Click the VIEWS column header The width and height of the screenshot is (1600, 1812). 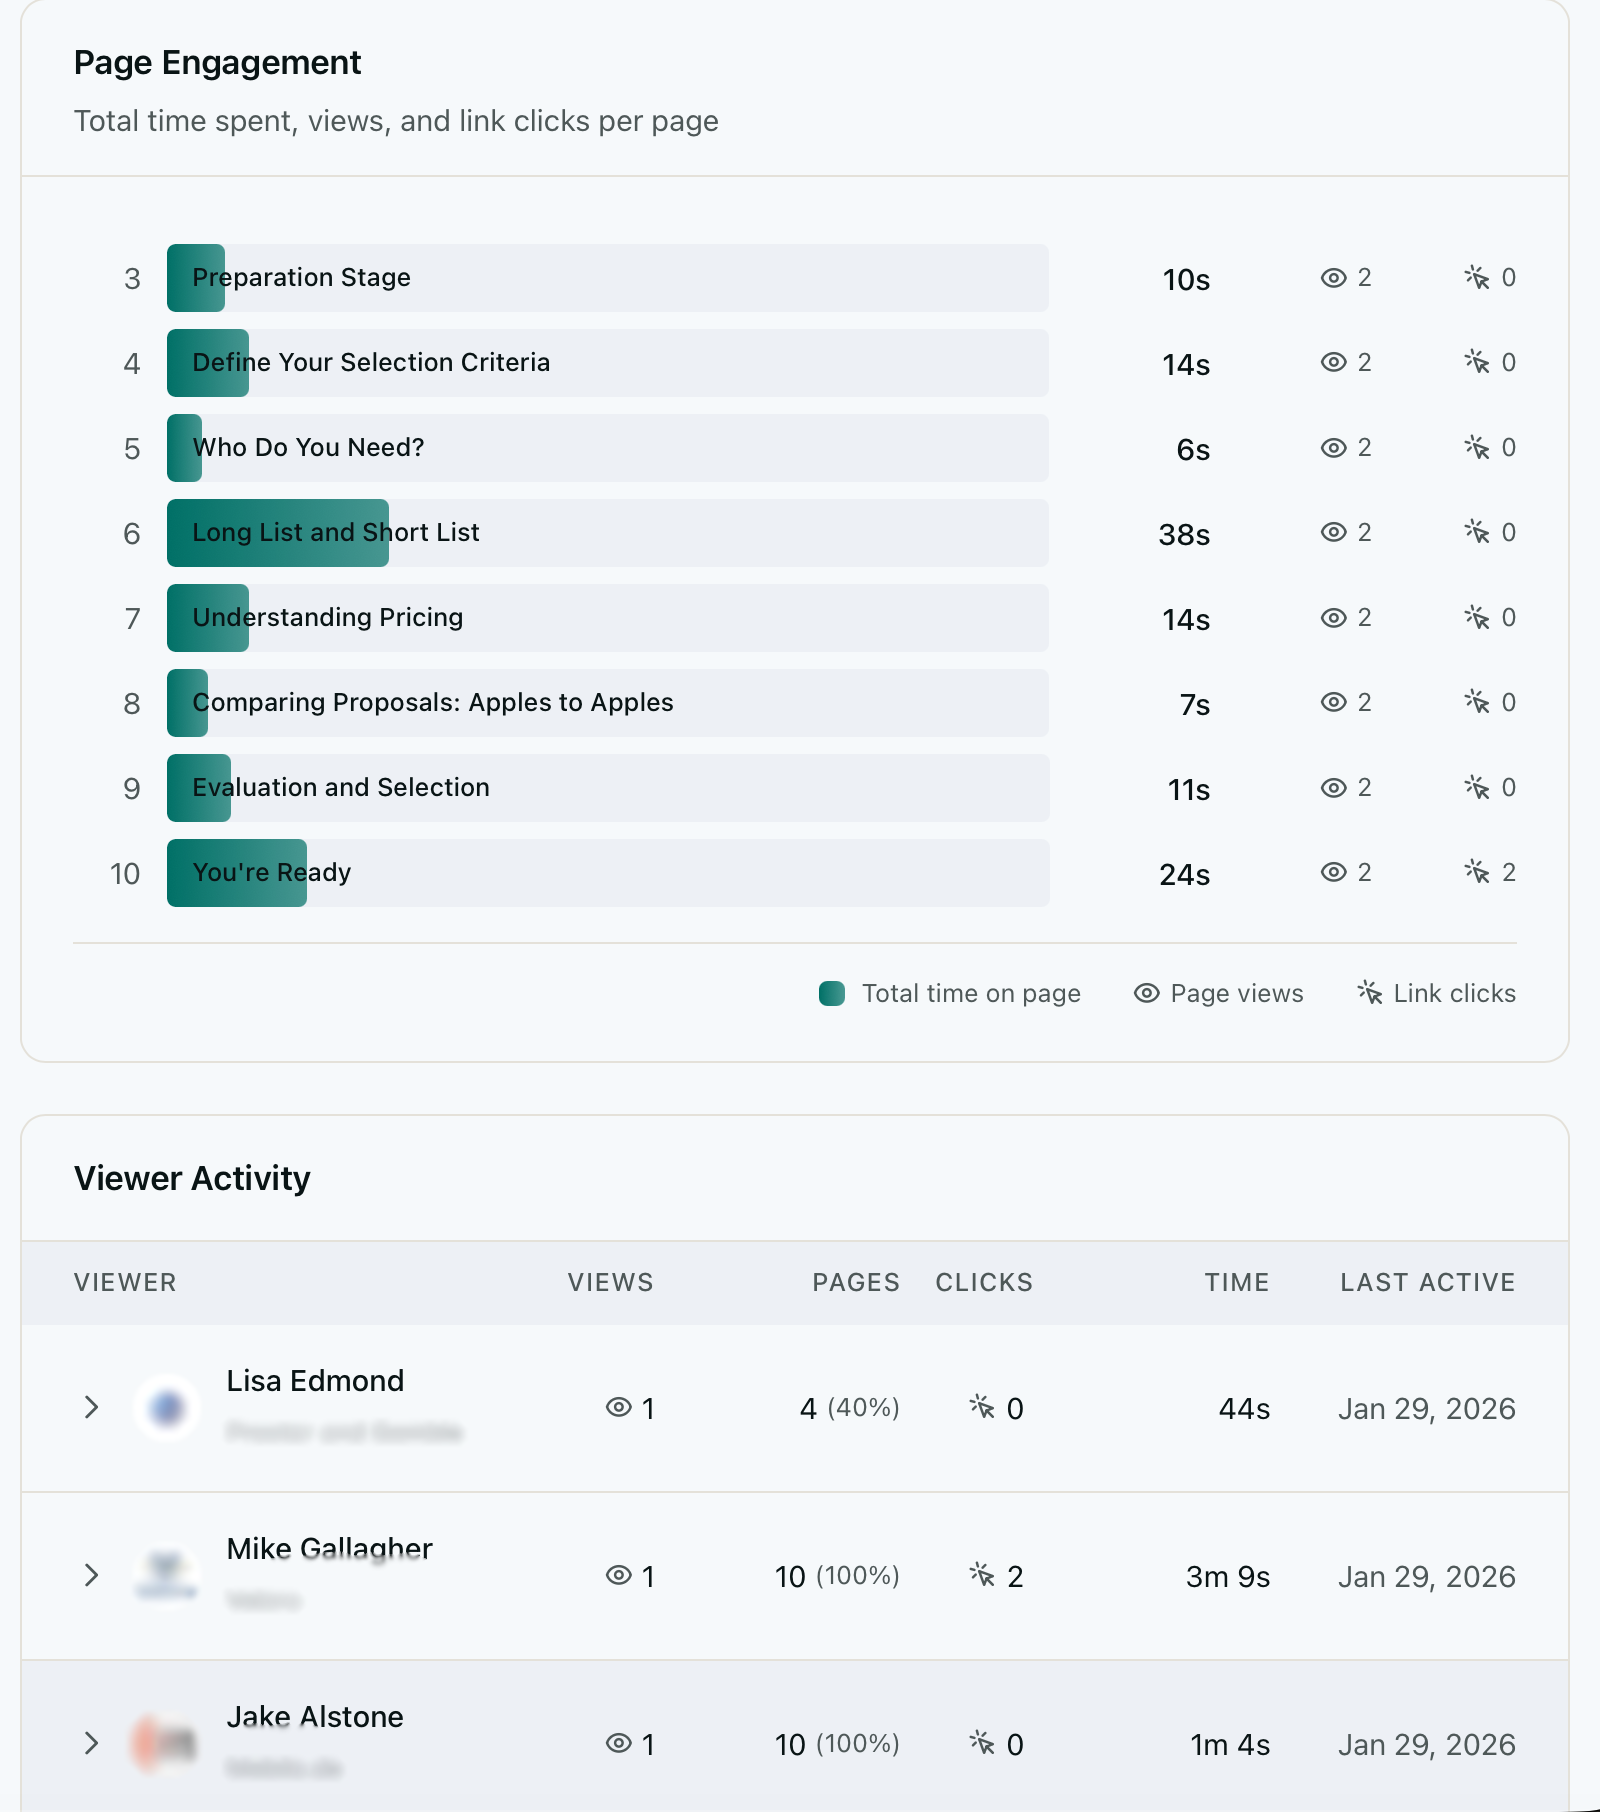point(610,1282)
